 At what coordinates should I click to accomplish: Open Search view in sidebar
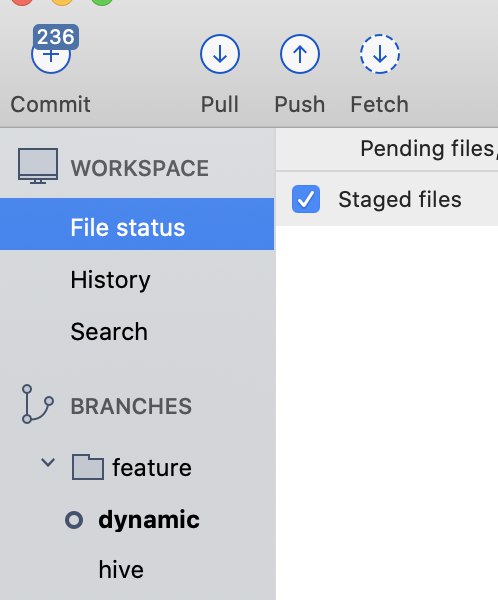(109, 331)
